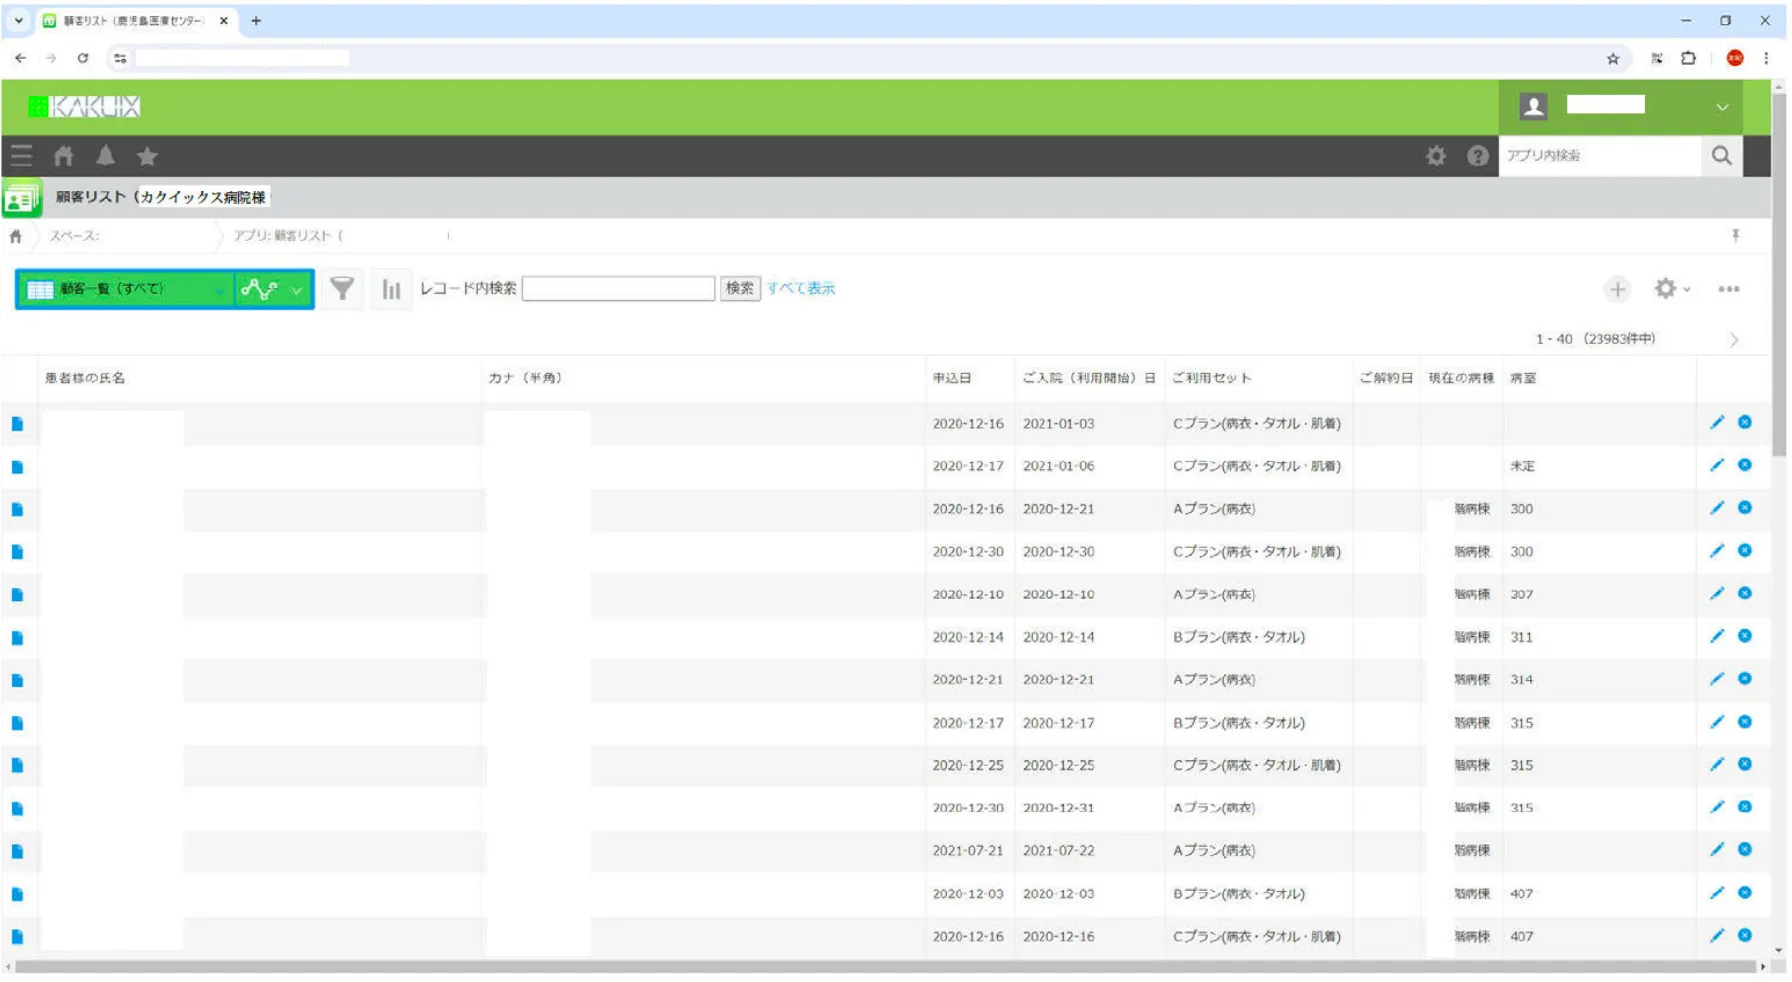The width and height of the screenshot is (1792, 982).
Task: Click the 検索 button
Action: (x=739, y=288)
